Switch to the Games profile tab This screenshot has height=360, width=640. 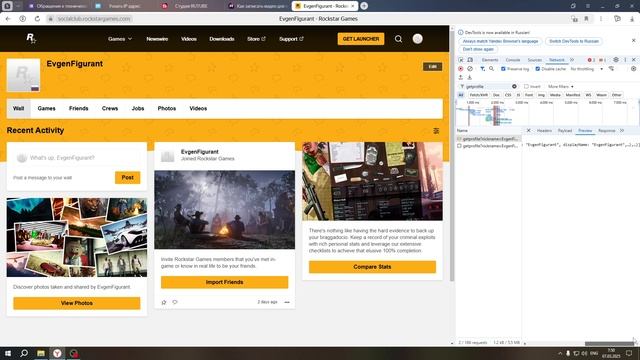47,109
